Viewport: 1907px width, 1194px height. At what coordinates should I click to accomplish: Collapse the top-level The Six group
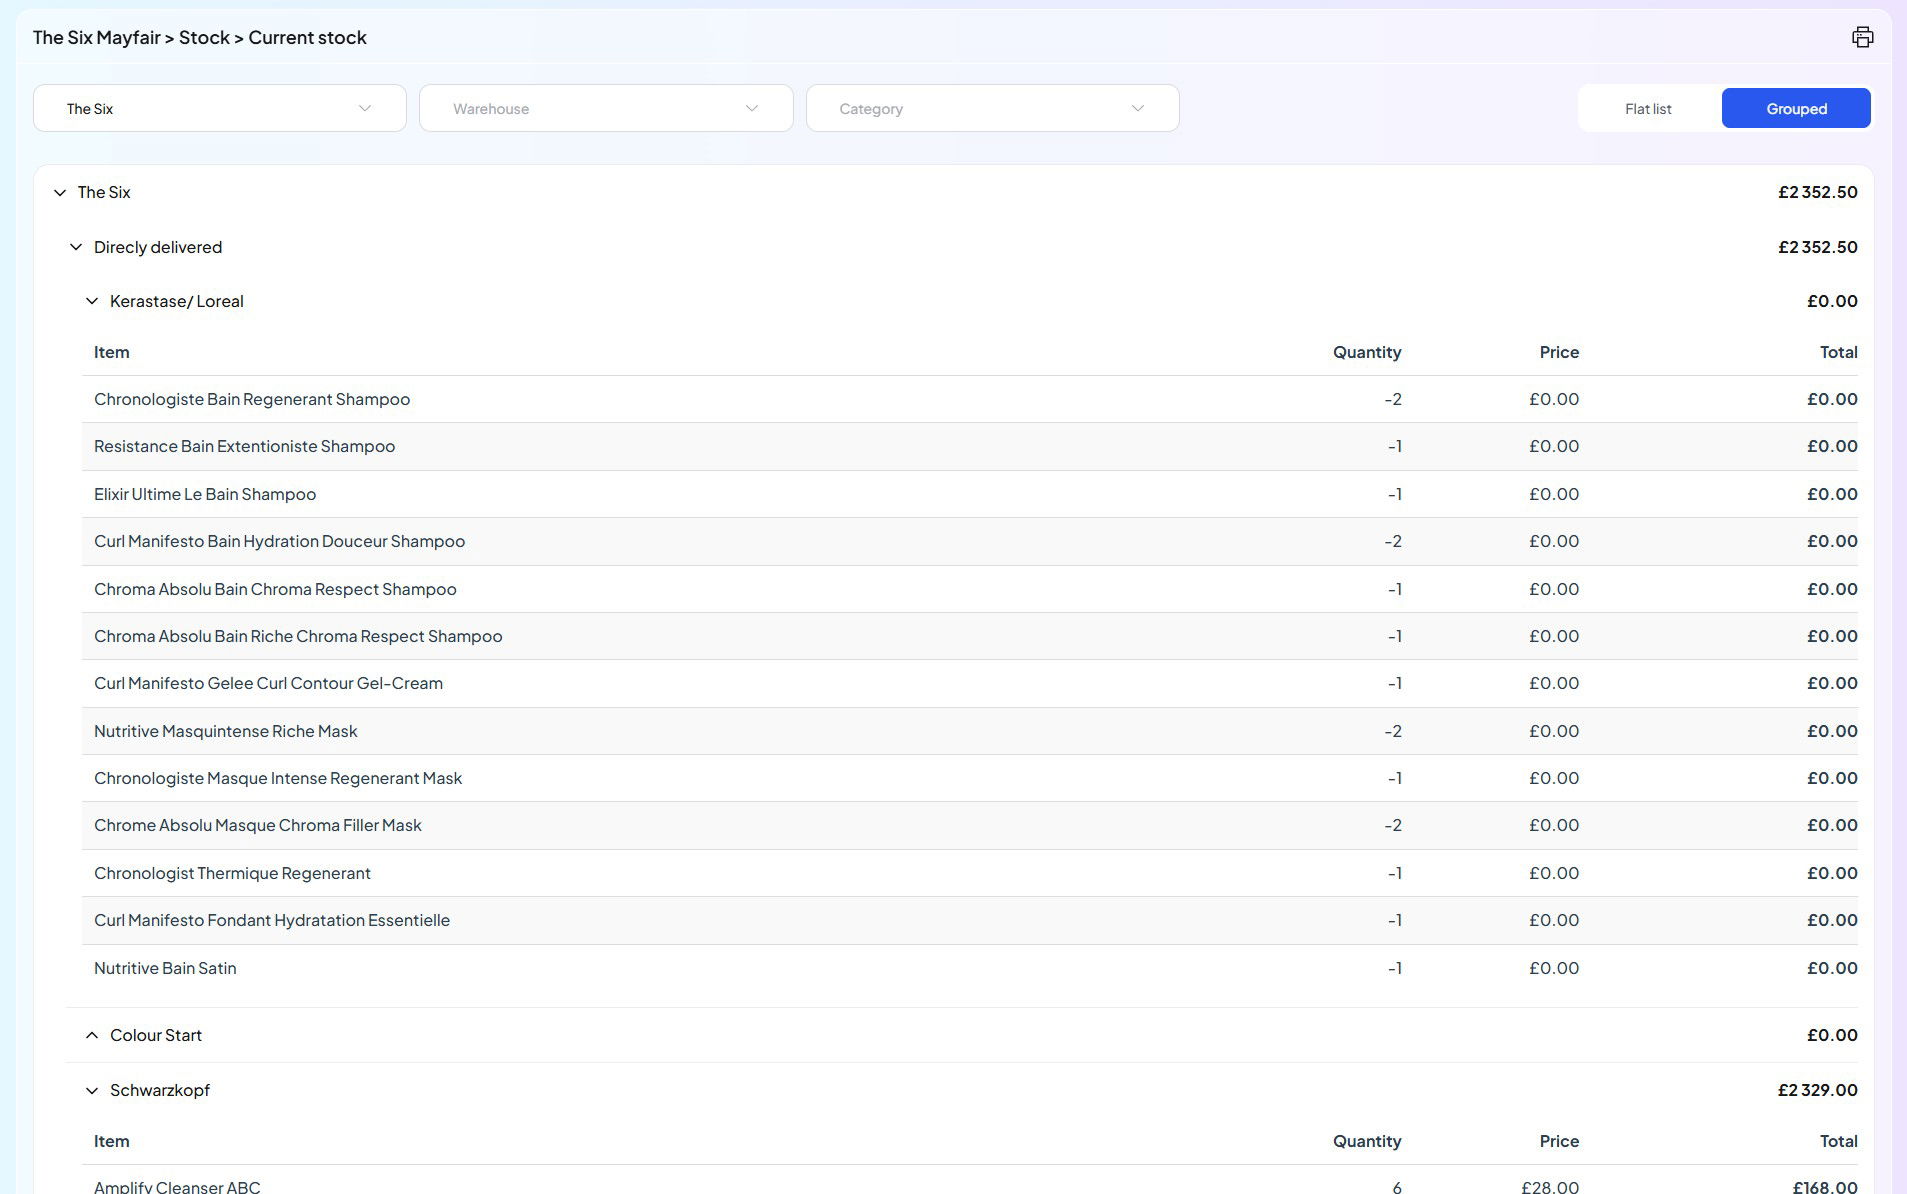pos(60,192)
